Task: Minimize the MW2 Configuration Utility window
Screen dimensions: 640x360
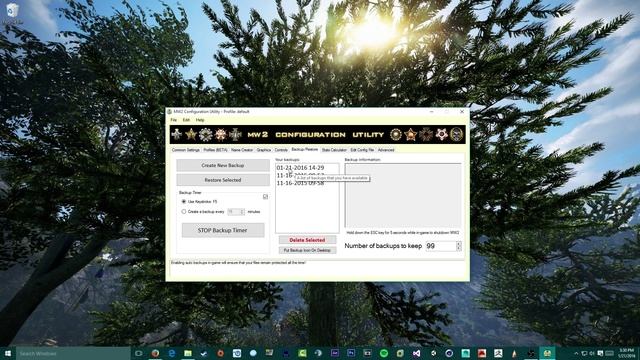Action: click(432, 111)
